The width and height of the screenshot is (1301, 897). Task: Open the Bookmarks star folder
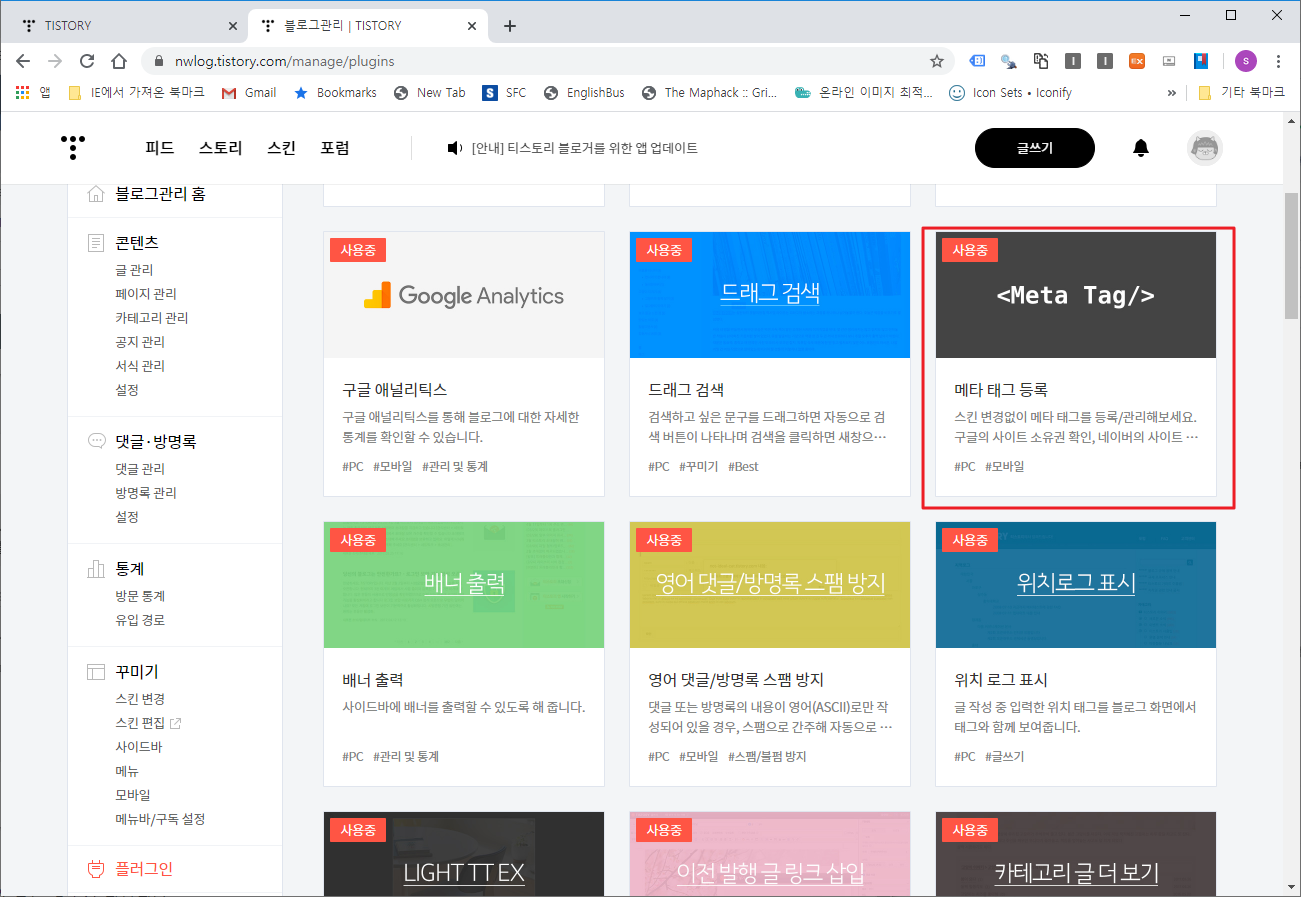point(335,92)
